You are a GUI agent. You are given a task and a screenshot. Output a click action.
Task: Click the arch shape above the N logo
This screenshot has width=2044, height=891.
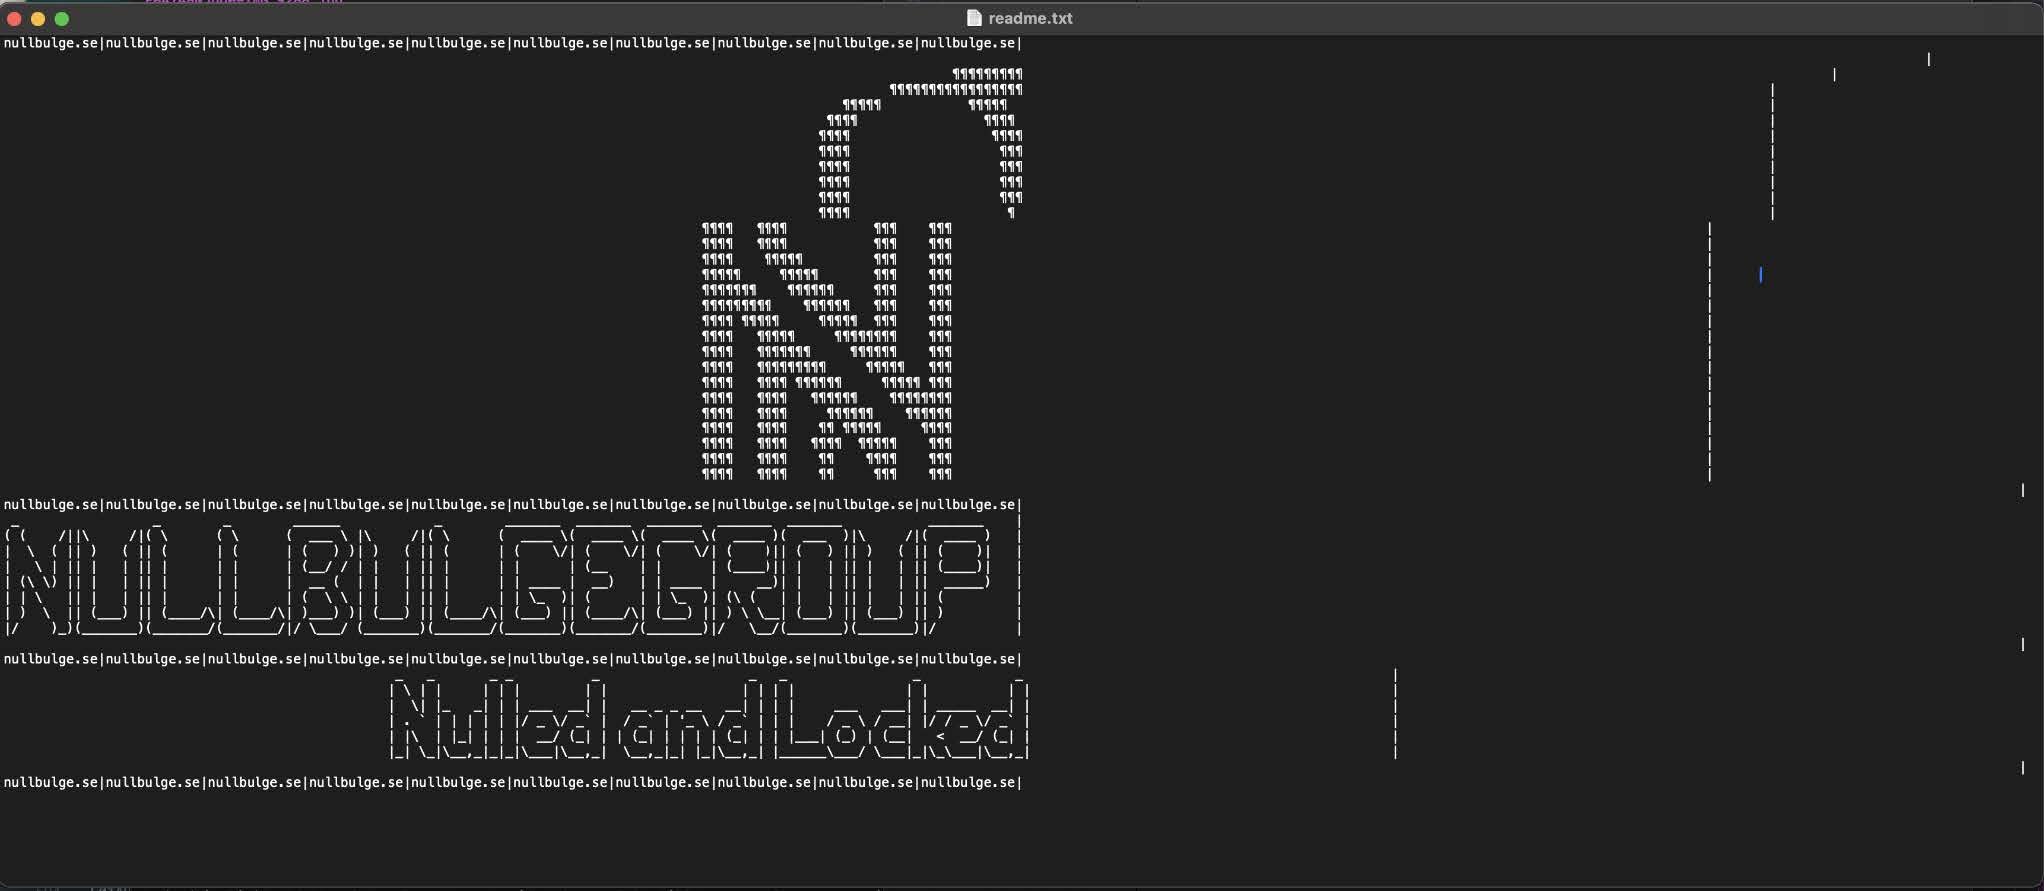(920, 130)
